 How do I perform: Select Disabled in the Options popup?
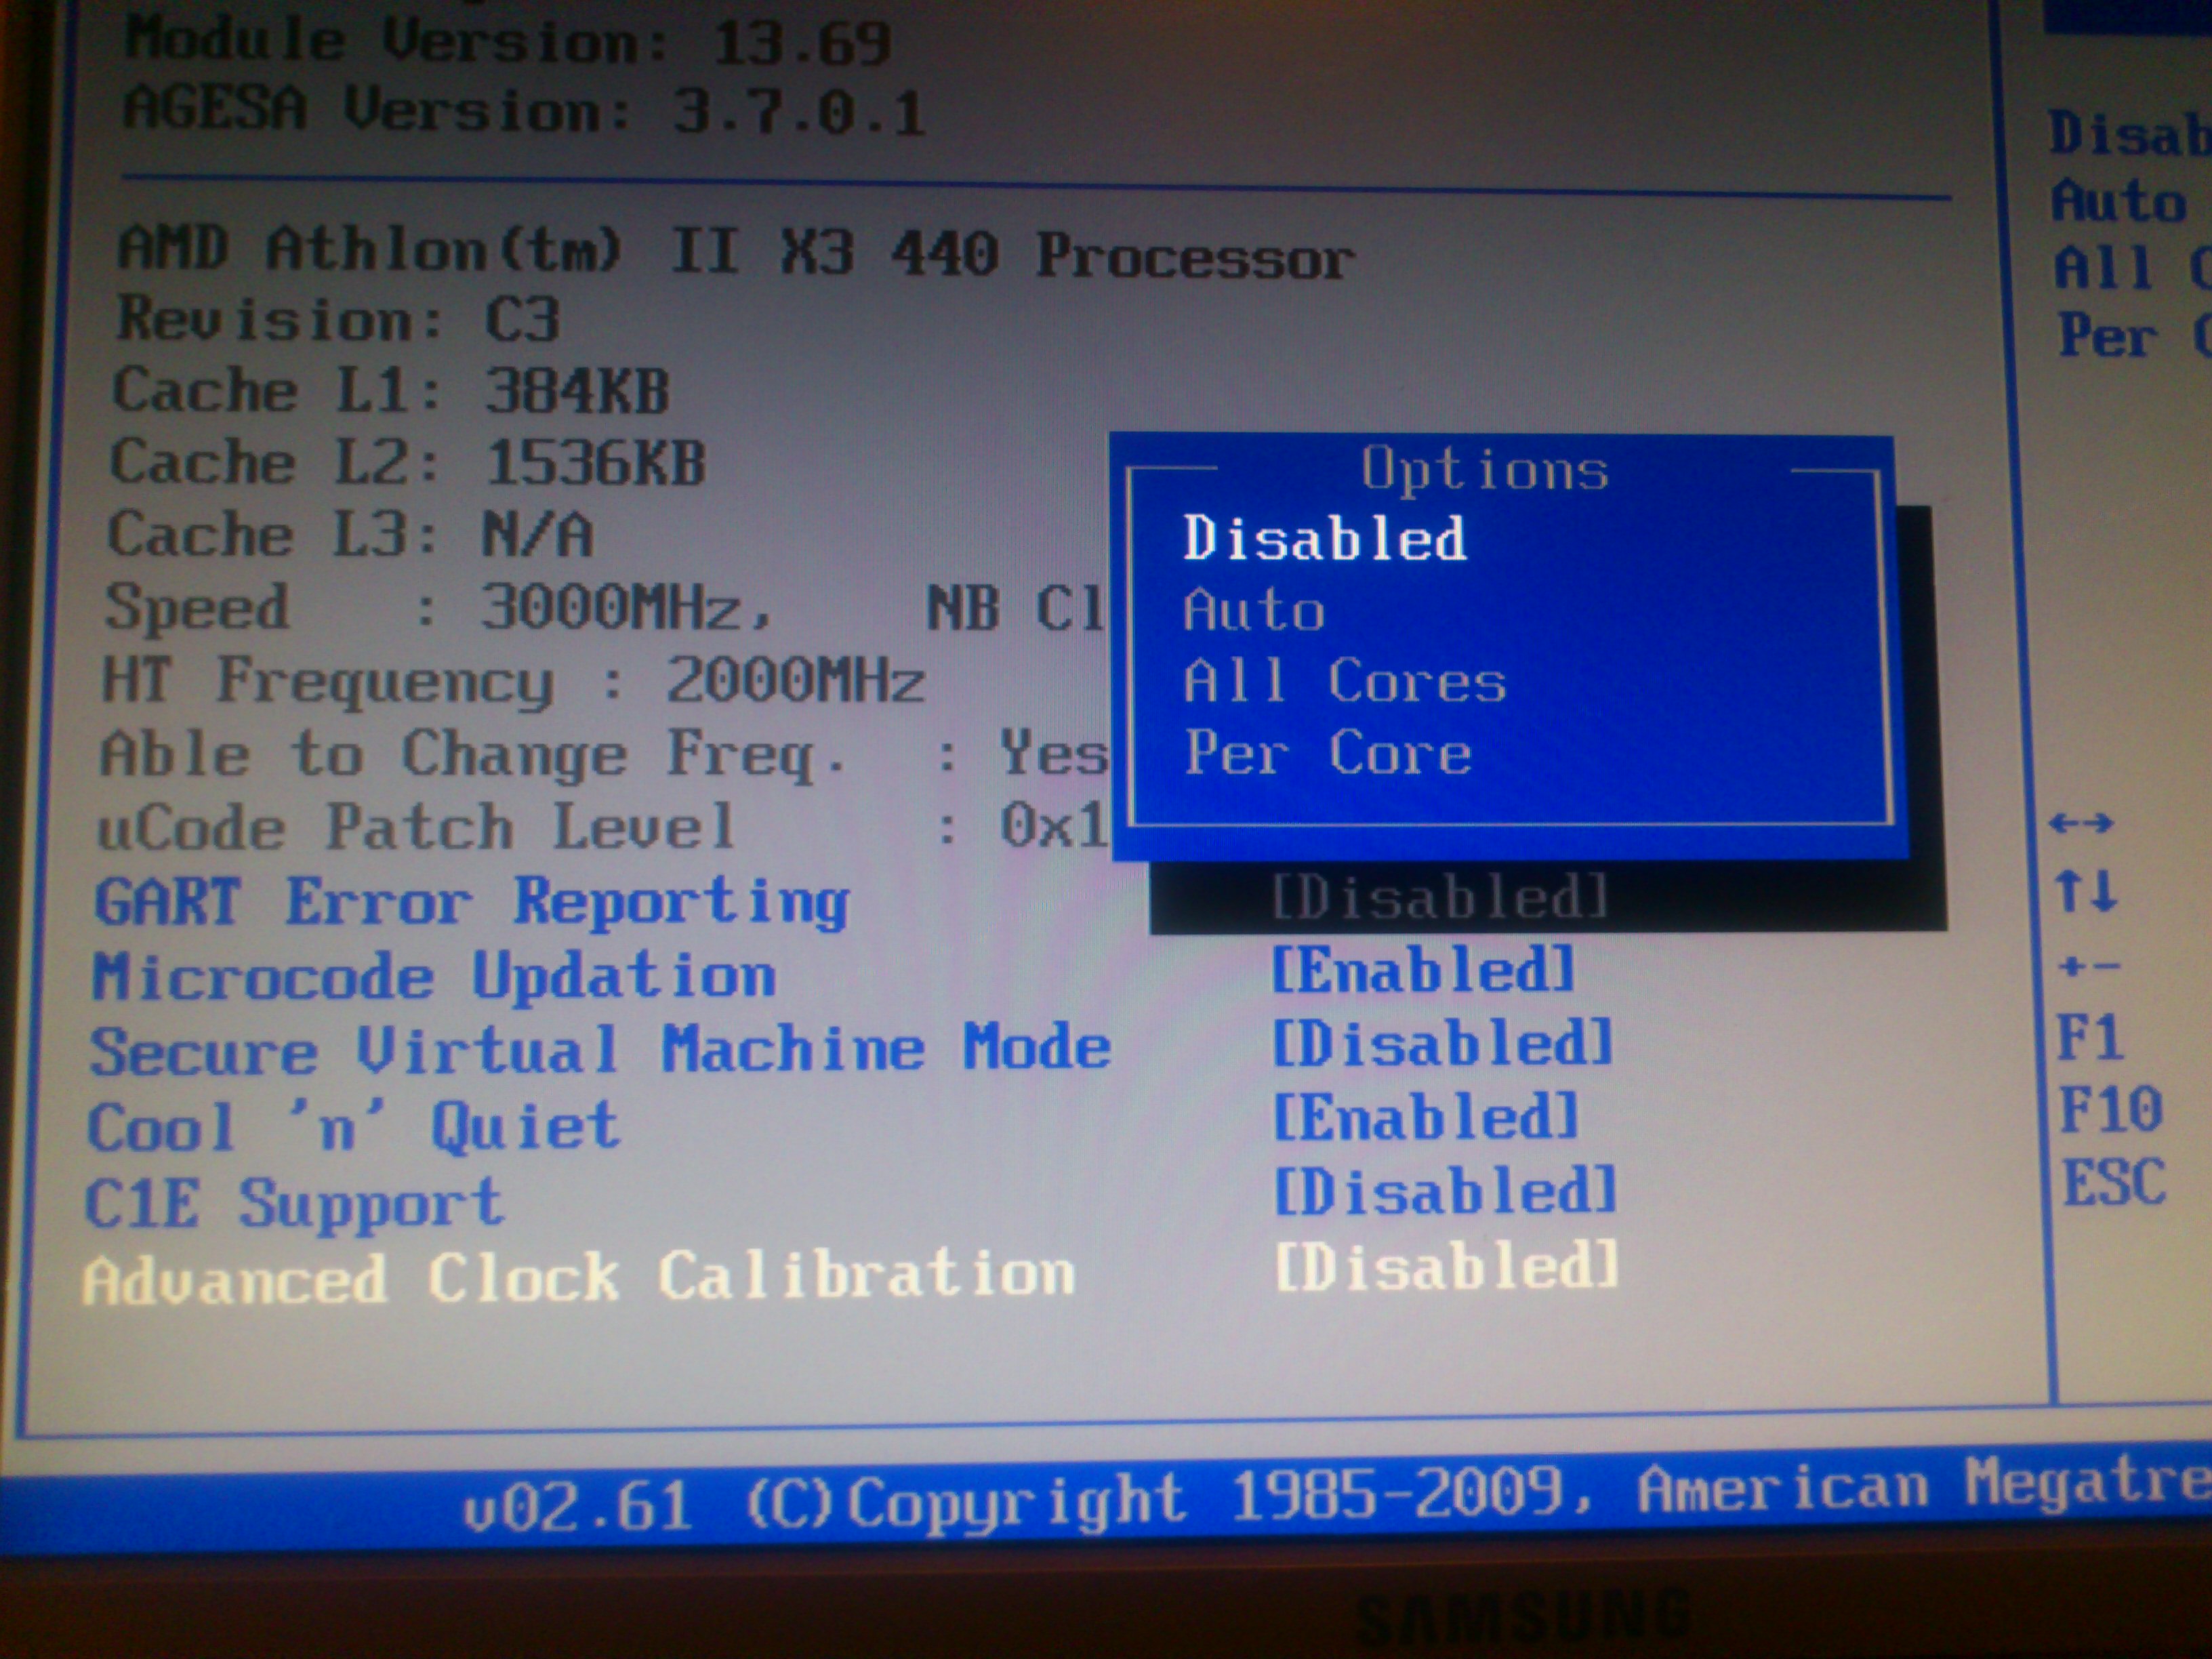tap(1324, 539)
